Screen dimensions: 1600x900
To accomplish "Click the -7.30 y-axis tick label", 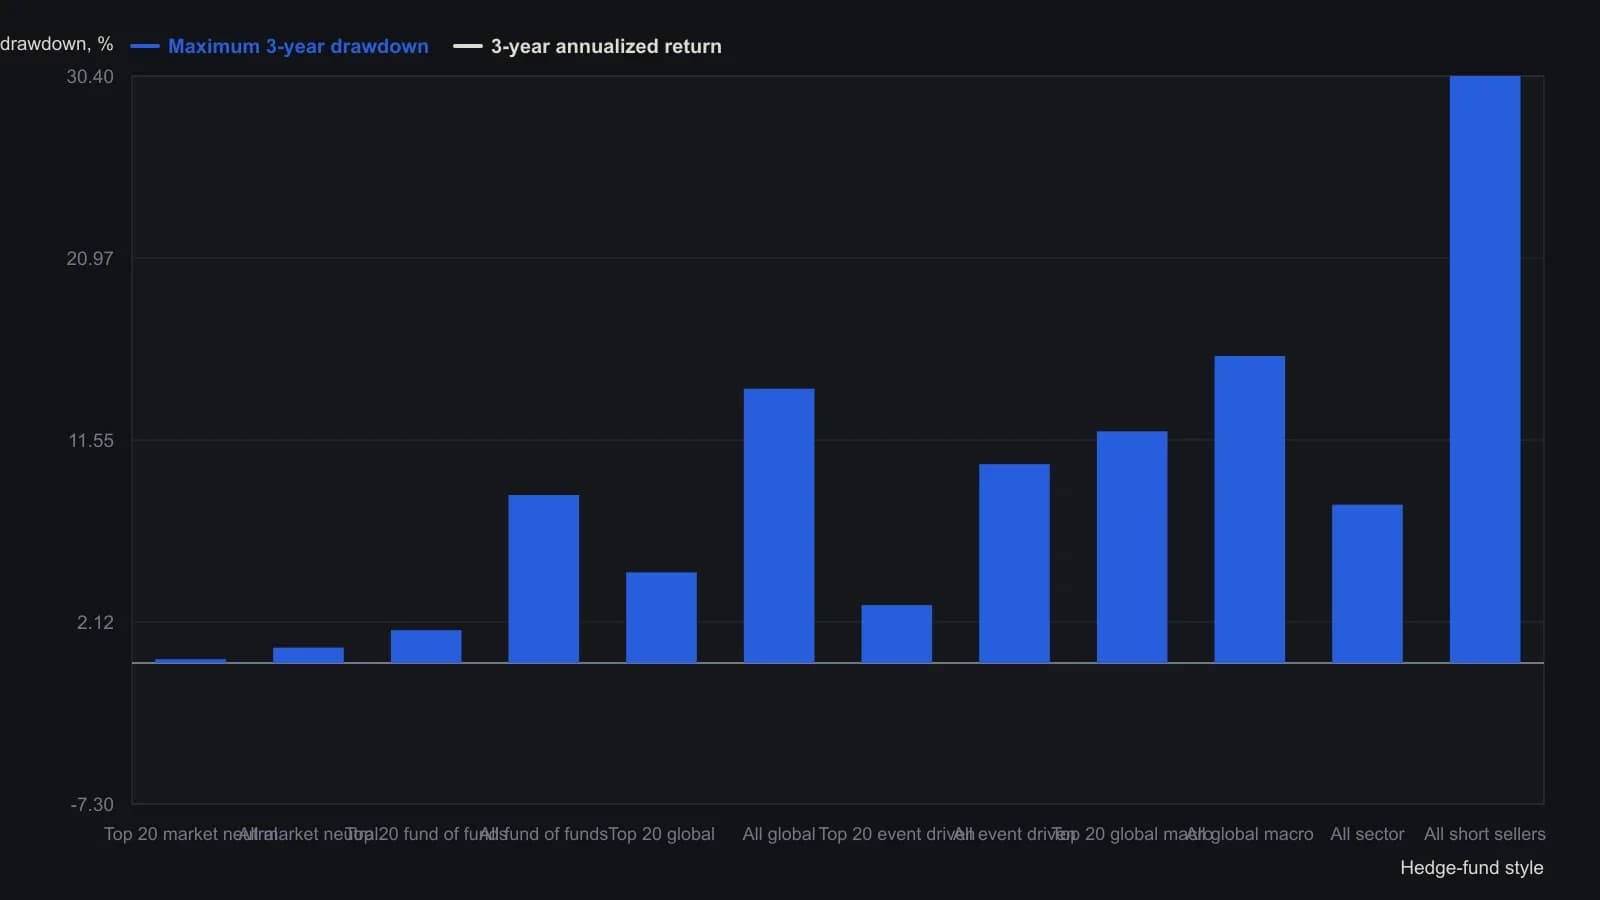I will click(x=92, y=805).
